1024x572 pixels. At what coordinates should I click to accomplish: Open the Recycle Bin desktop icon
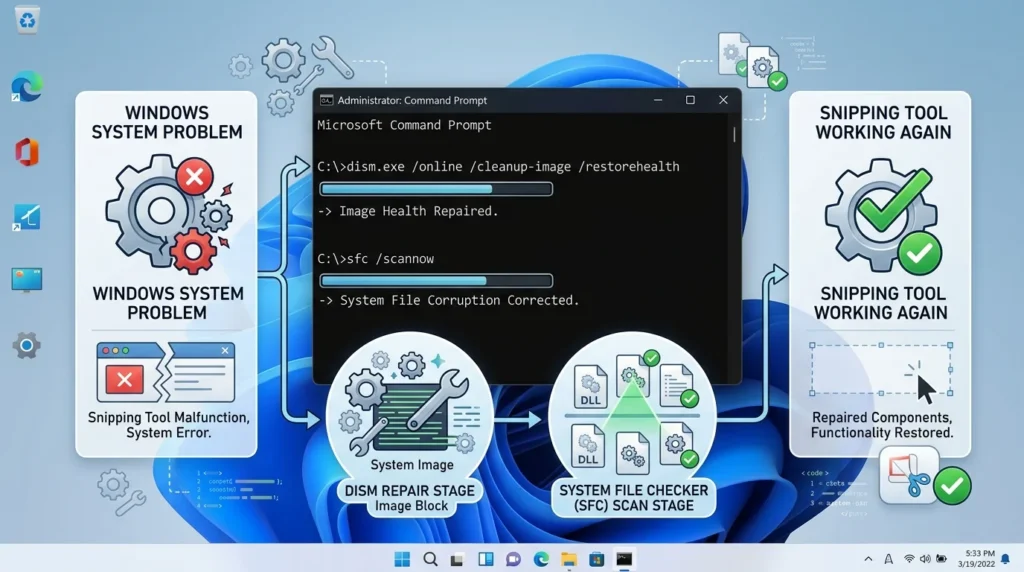27,20
